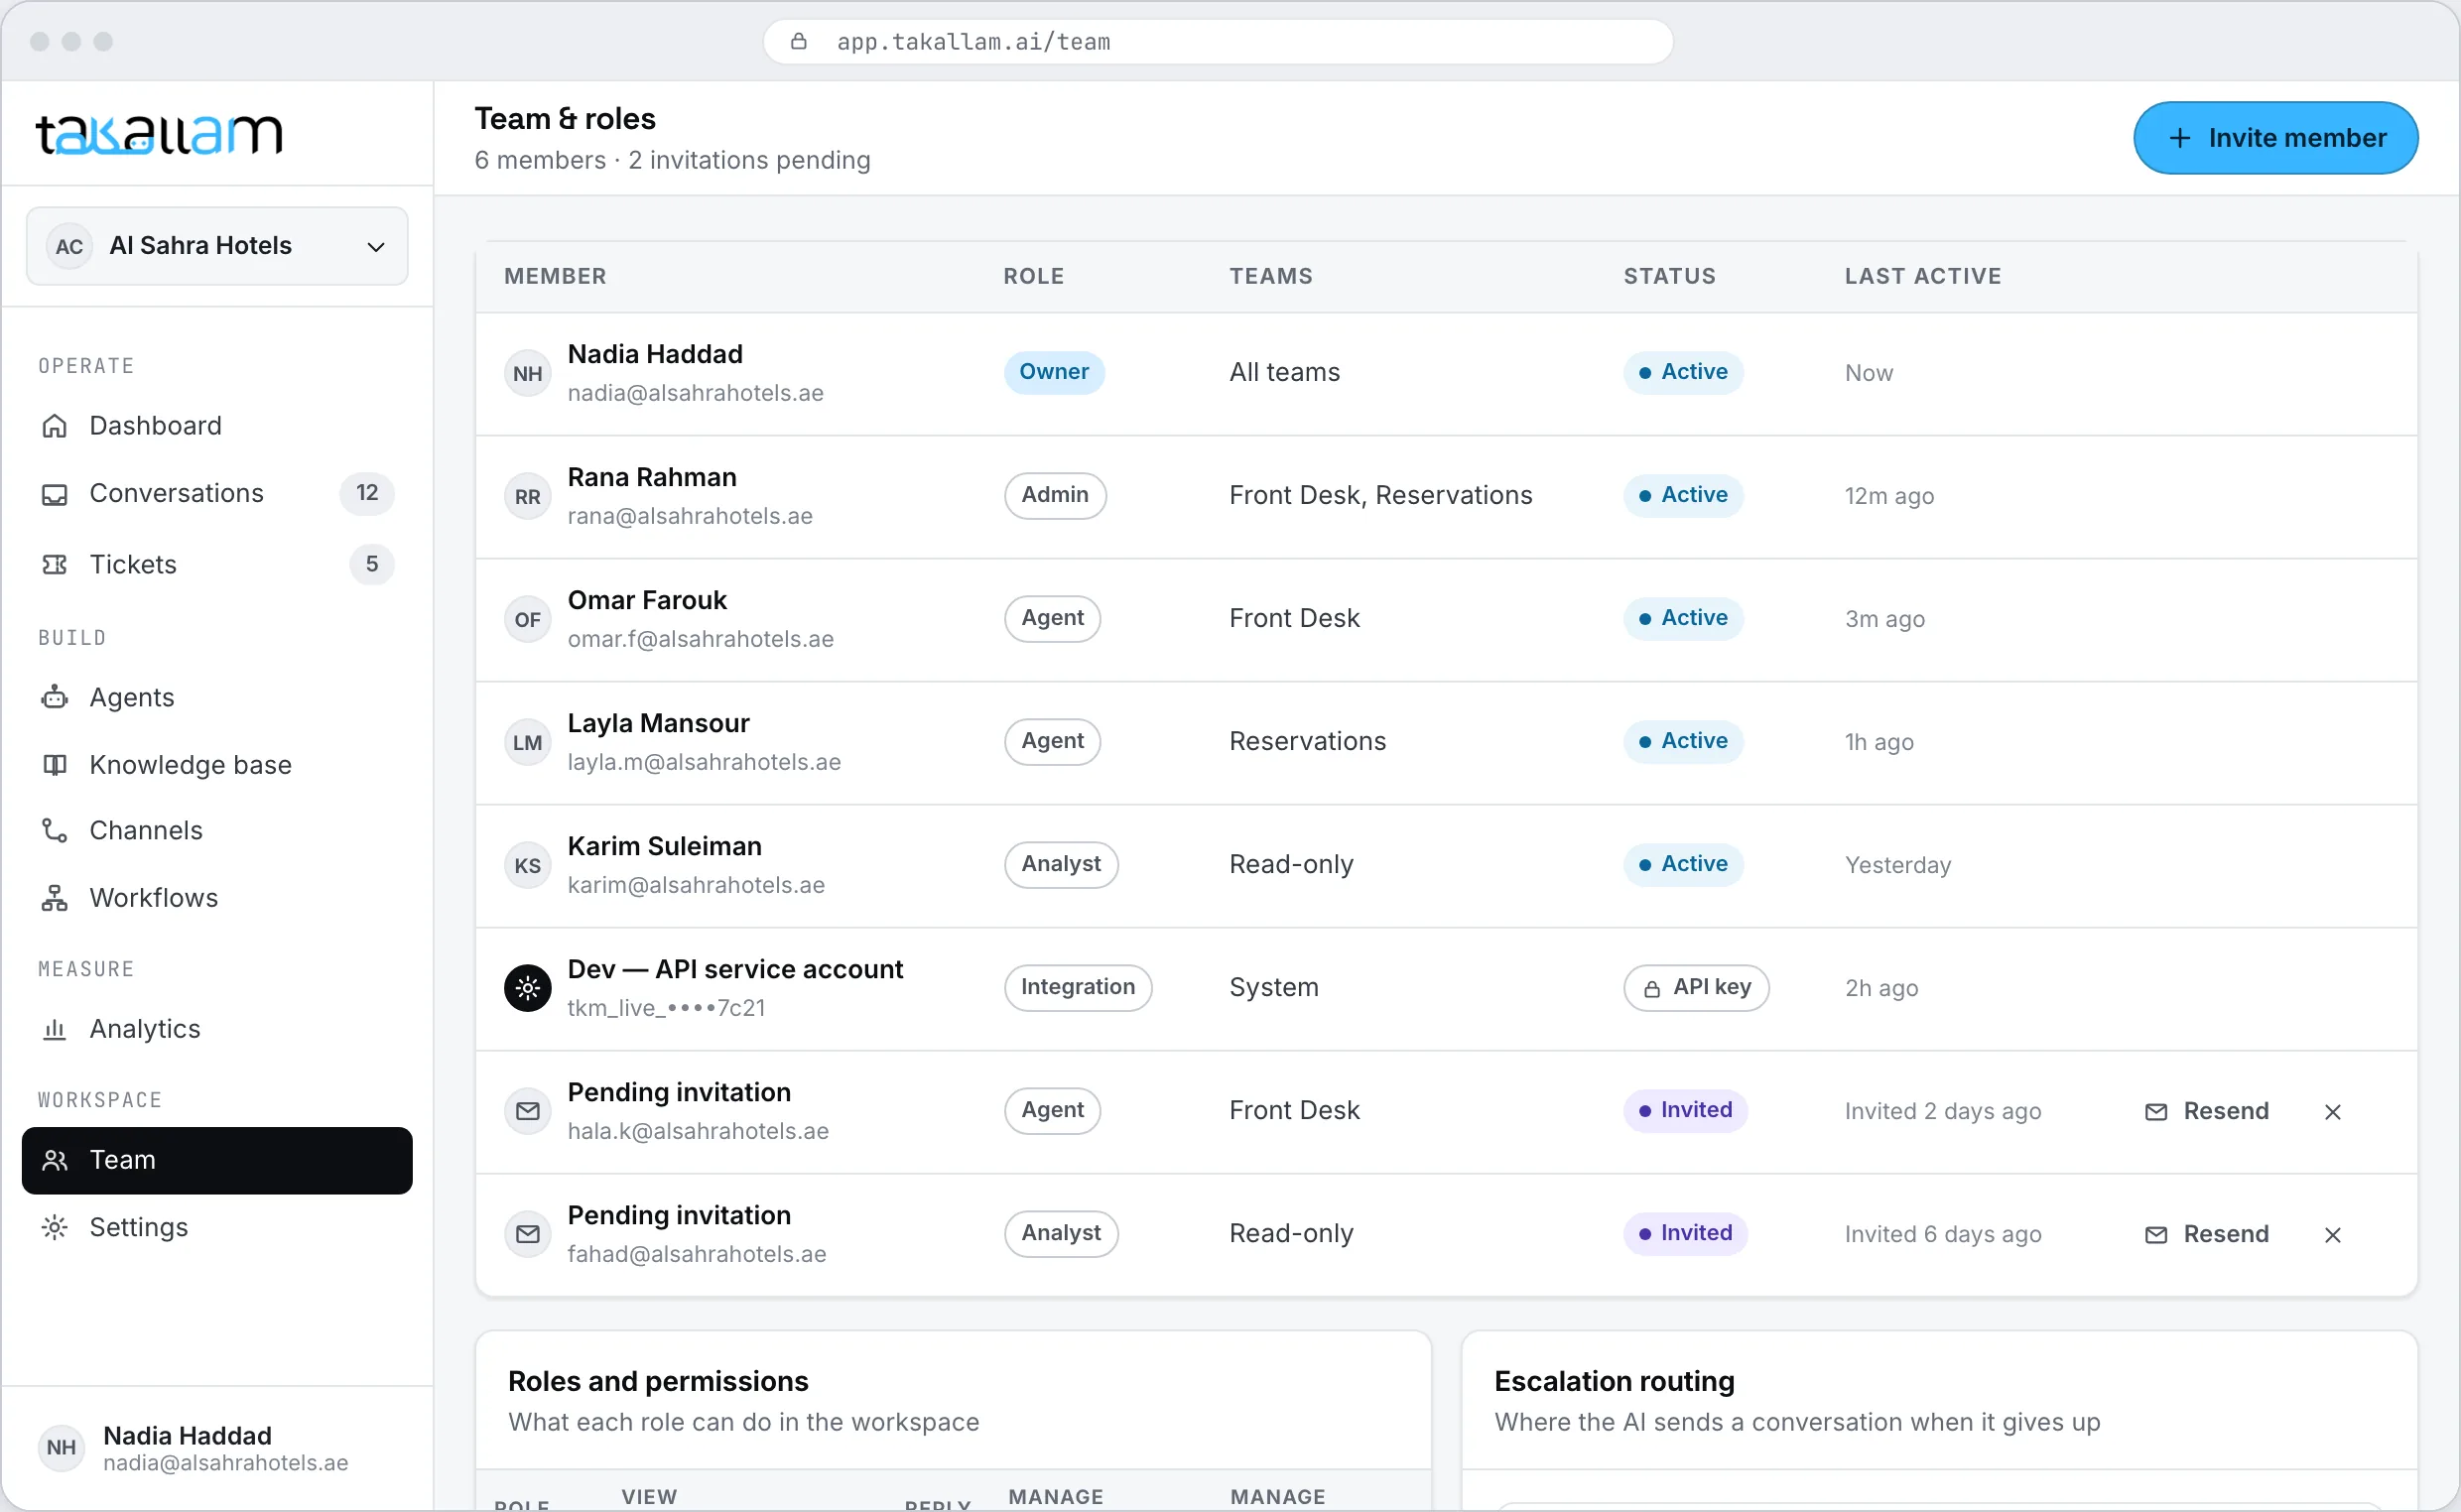Click the API service account avatar icon
Viewport: 2461px width, 1512px height.
pos(528,989)
